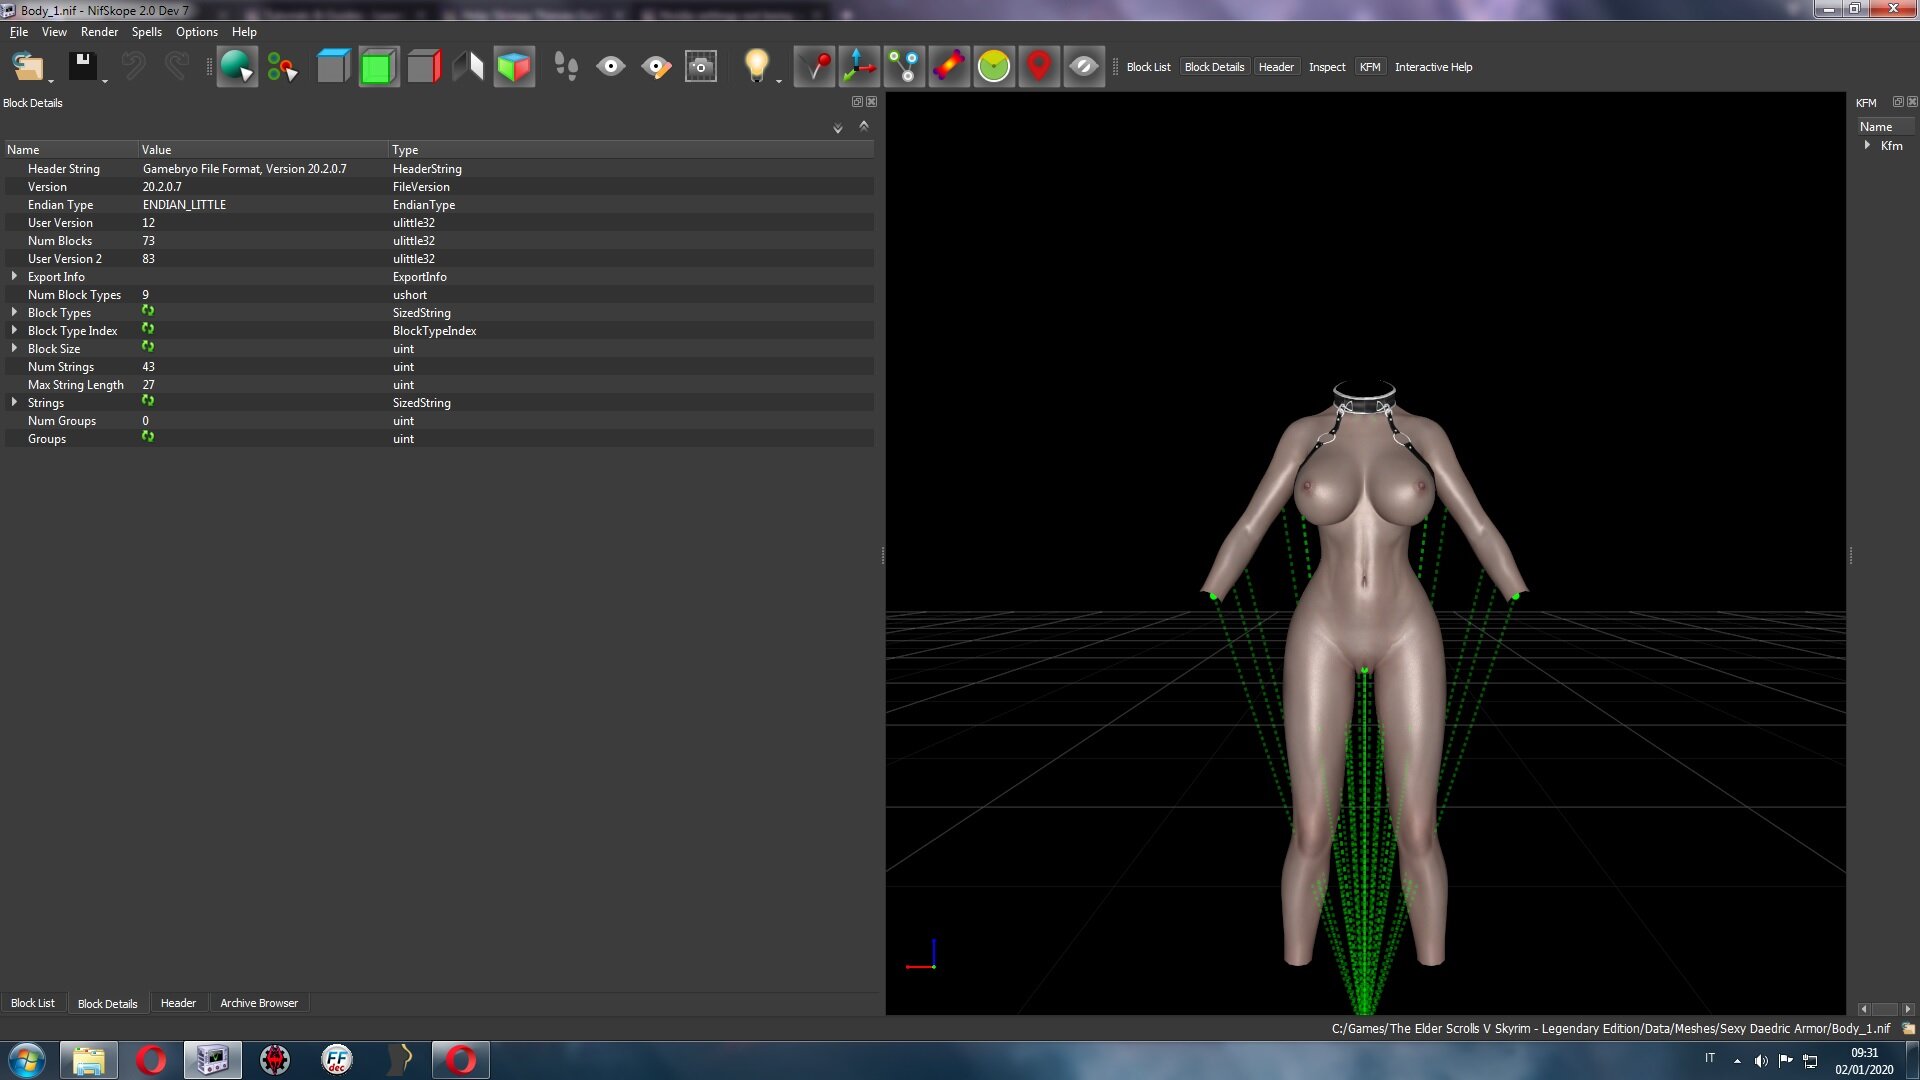Click the rainbow gradient bar icon

[x=949, y=67]
